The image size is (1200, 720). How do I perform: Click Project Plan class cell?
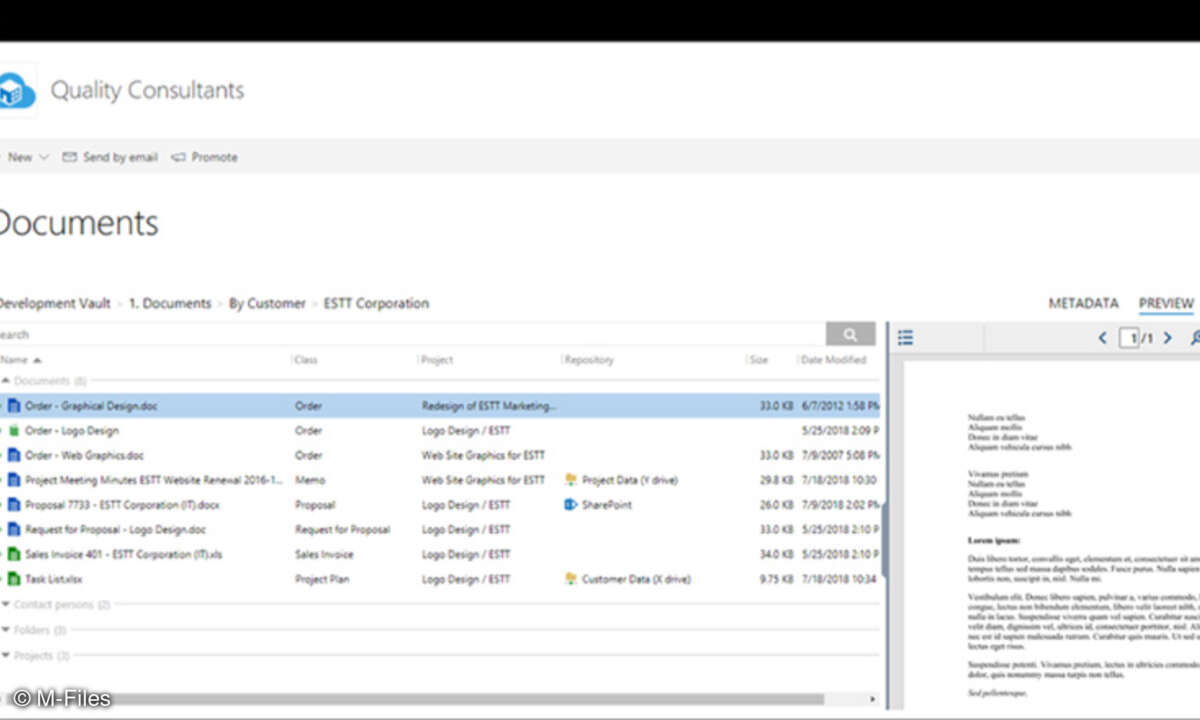tap(322, 579)
